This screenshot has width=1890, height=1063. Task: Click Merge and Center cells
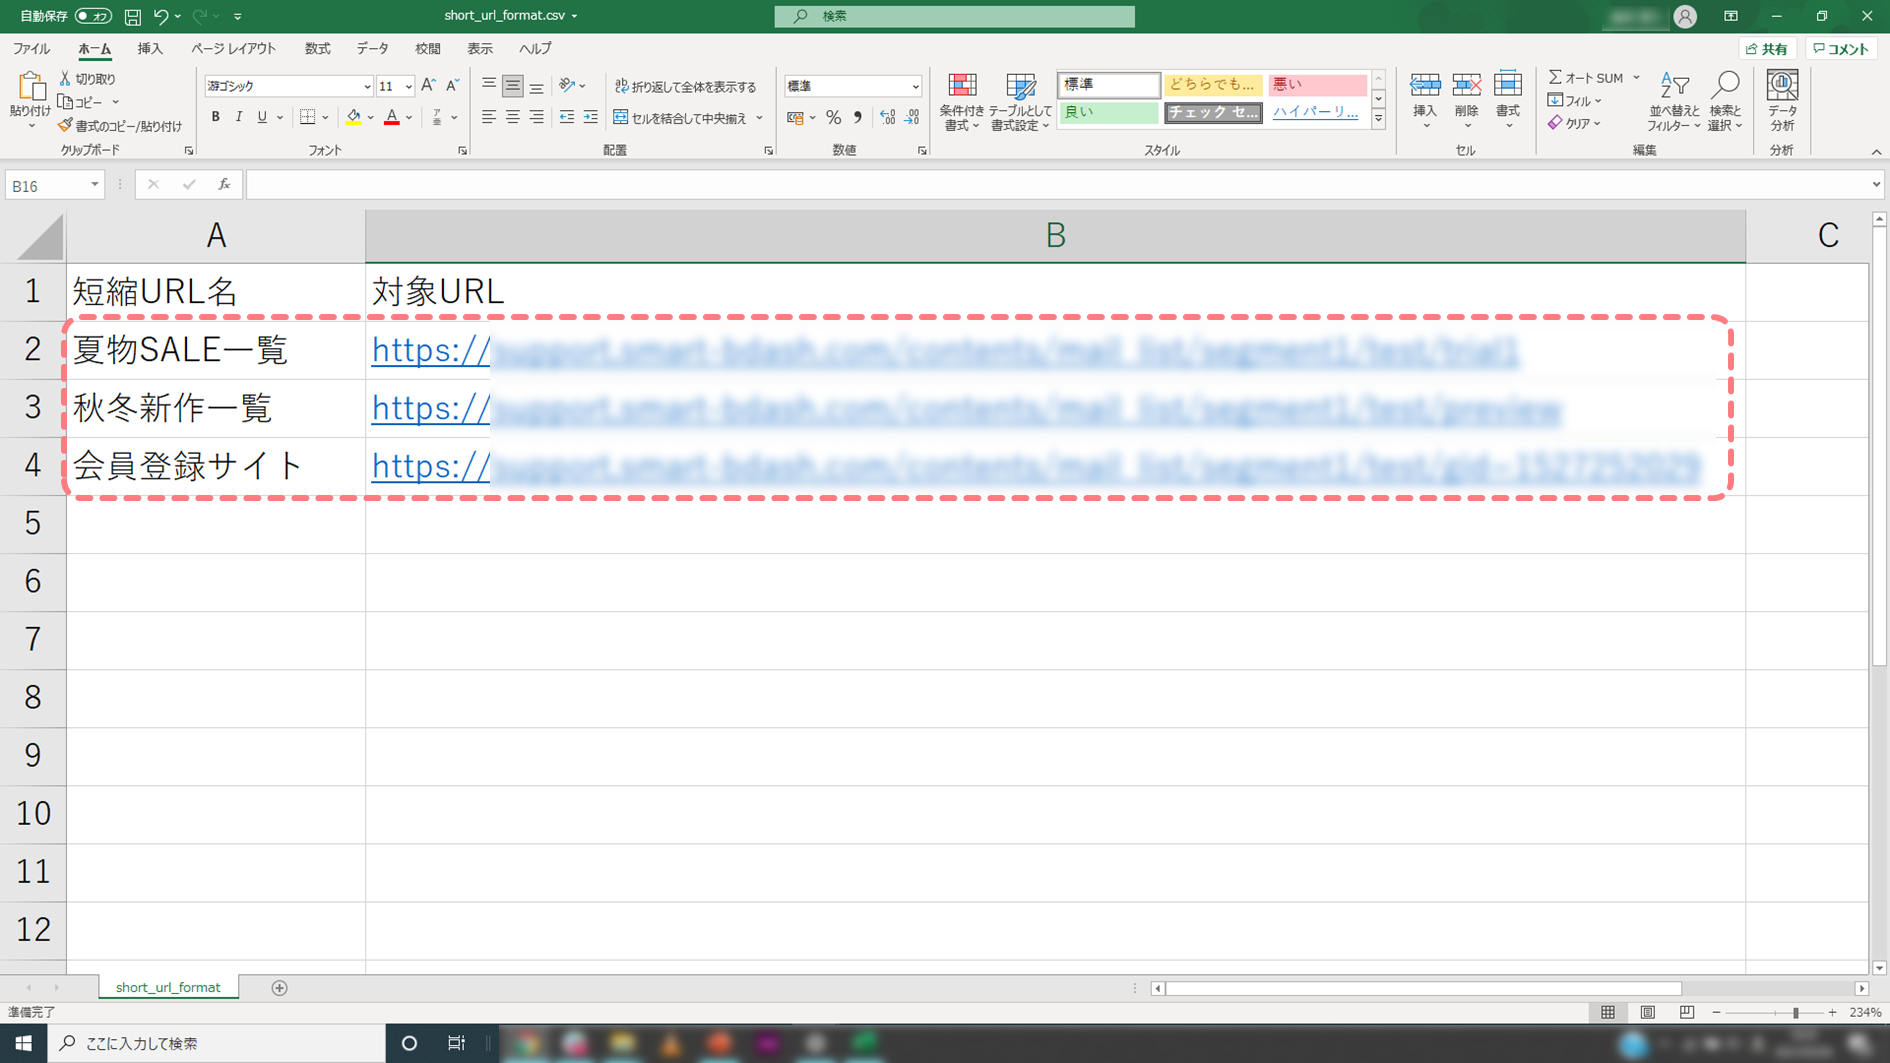[x=680, y=118]
